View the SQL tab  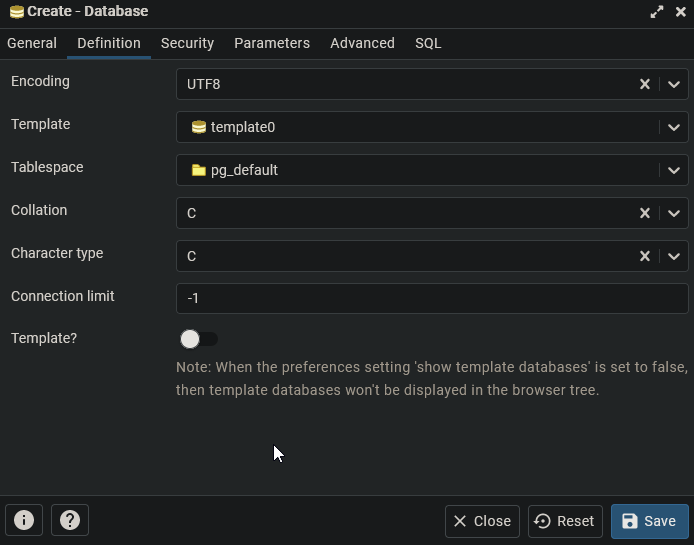pos(428,43)
